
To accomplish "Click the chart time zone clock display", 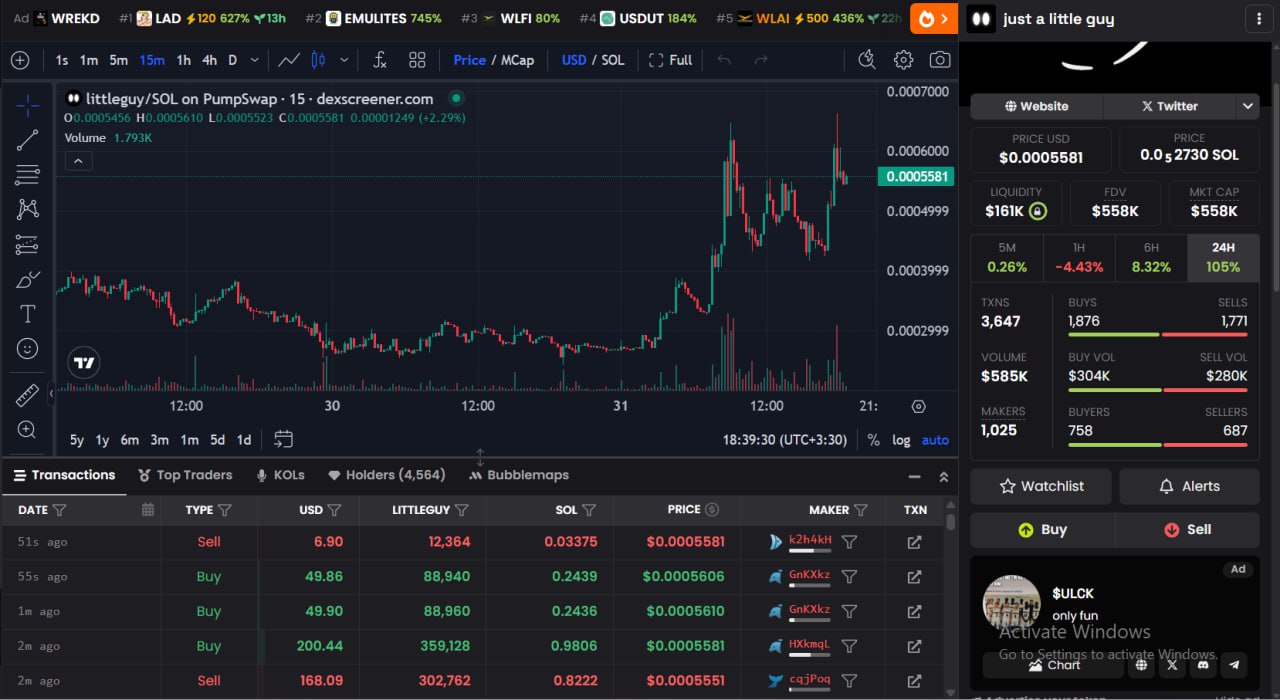I will tap(785, 440).
